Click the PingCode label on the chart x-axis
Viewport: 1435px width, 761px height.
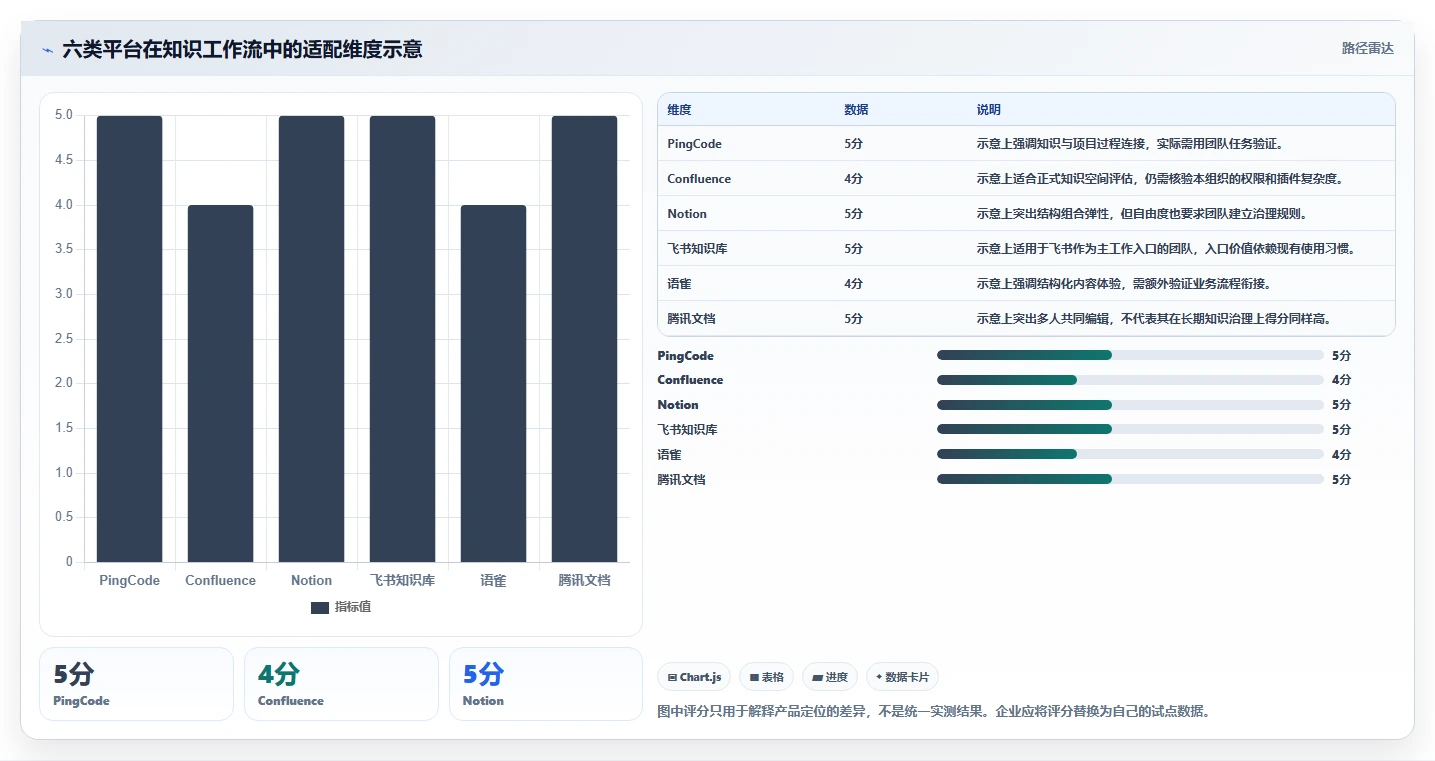tap(129, 580)
